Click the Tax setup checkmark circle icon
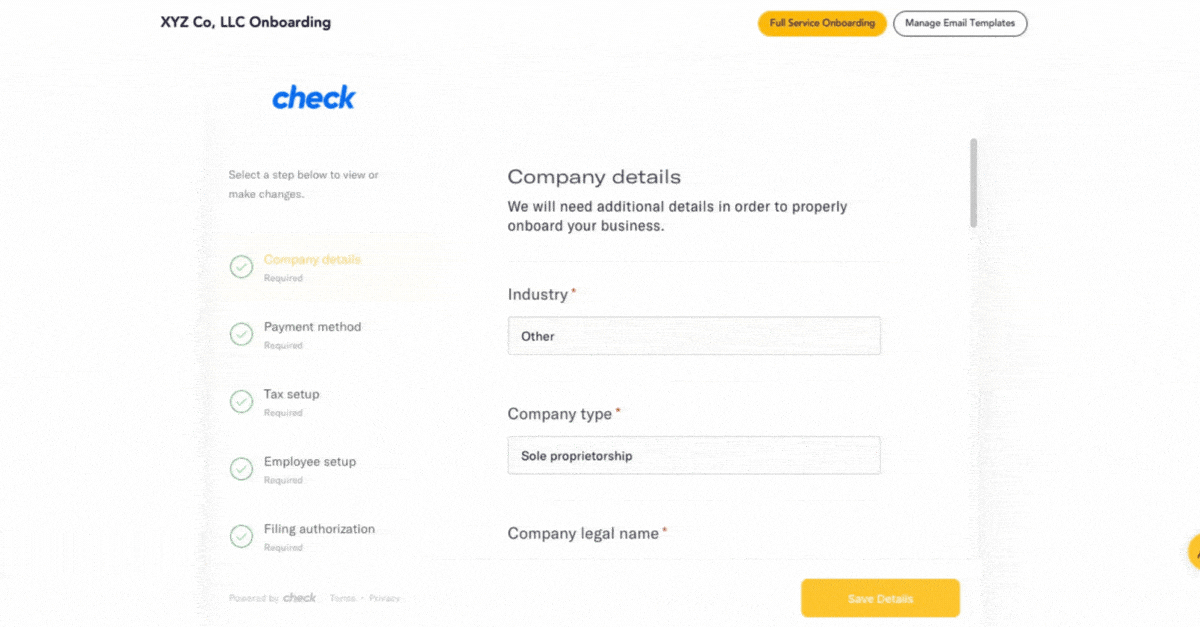 [x=241, y=401]
